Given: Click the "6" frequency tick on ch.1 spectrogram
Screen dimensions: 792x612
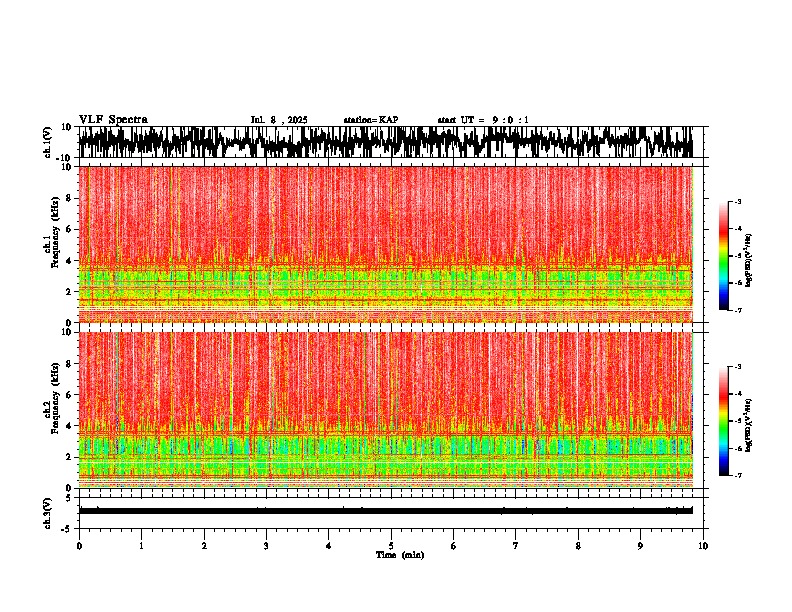Looking at the screenshot, I should [70, 229].
